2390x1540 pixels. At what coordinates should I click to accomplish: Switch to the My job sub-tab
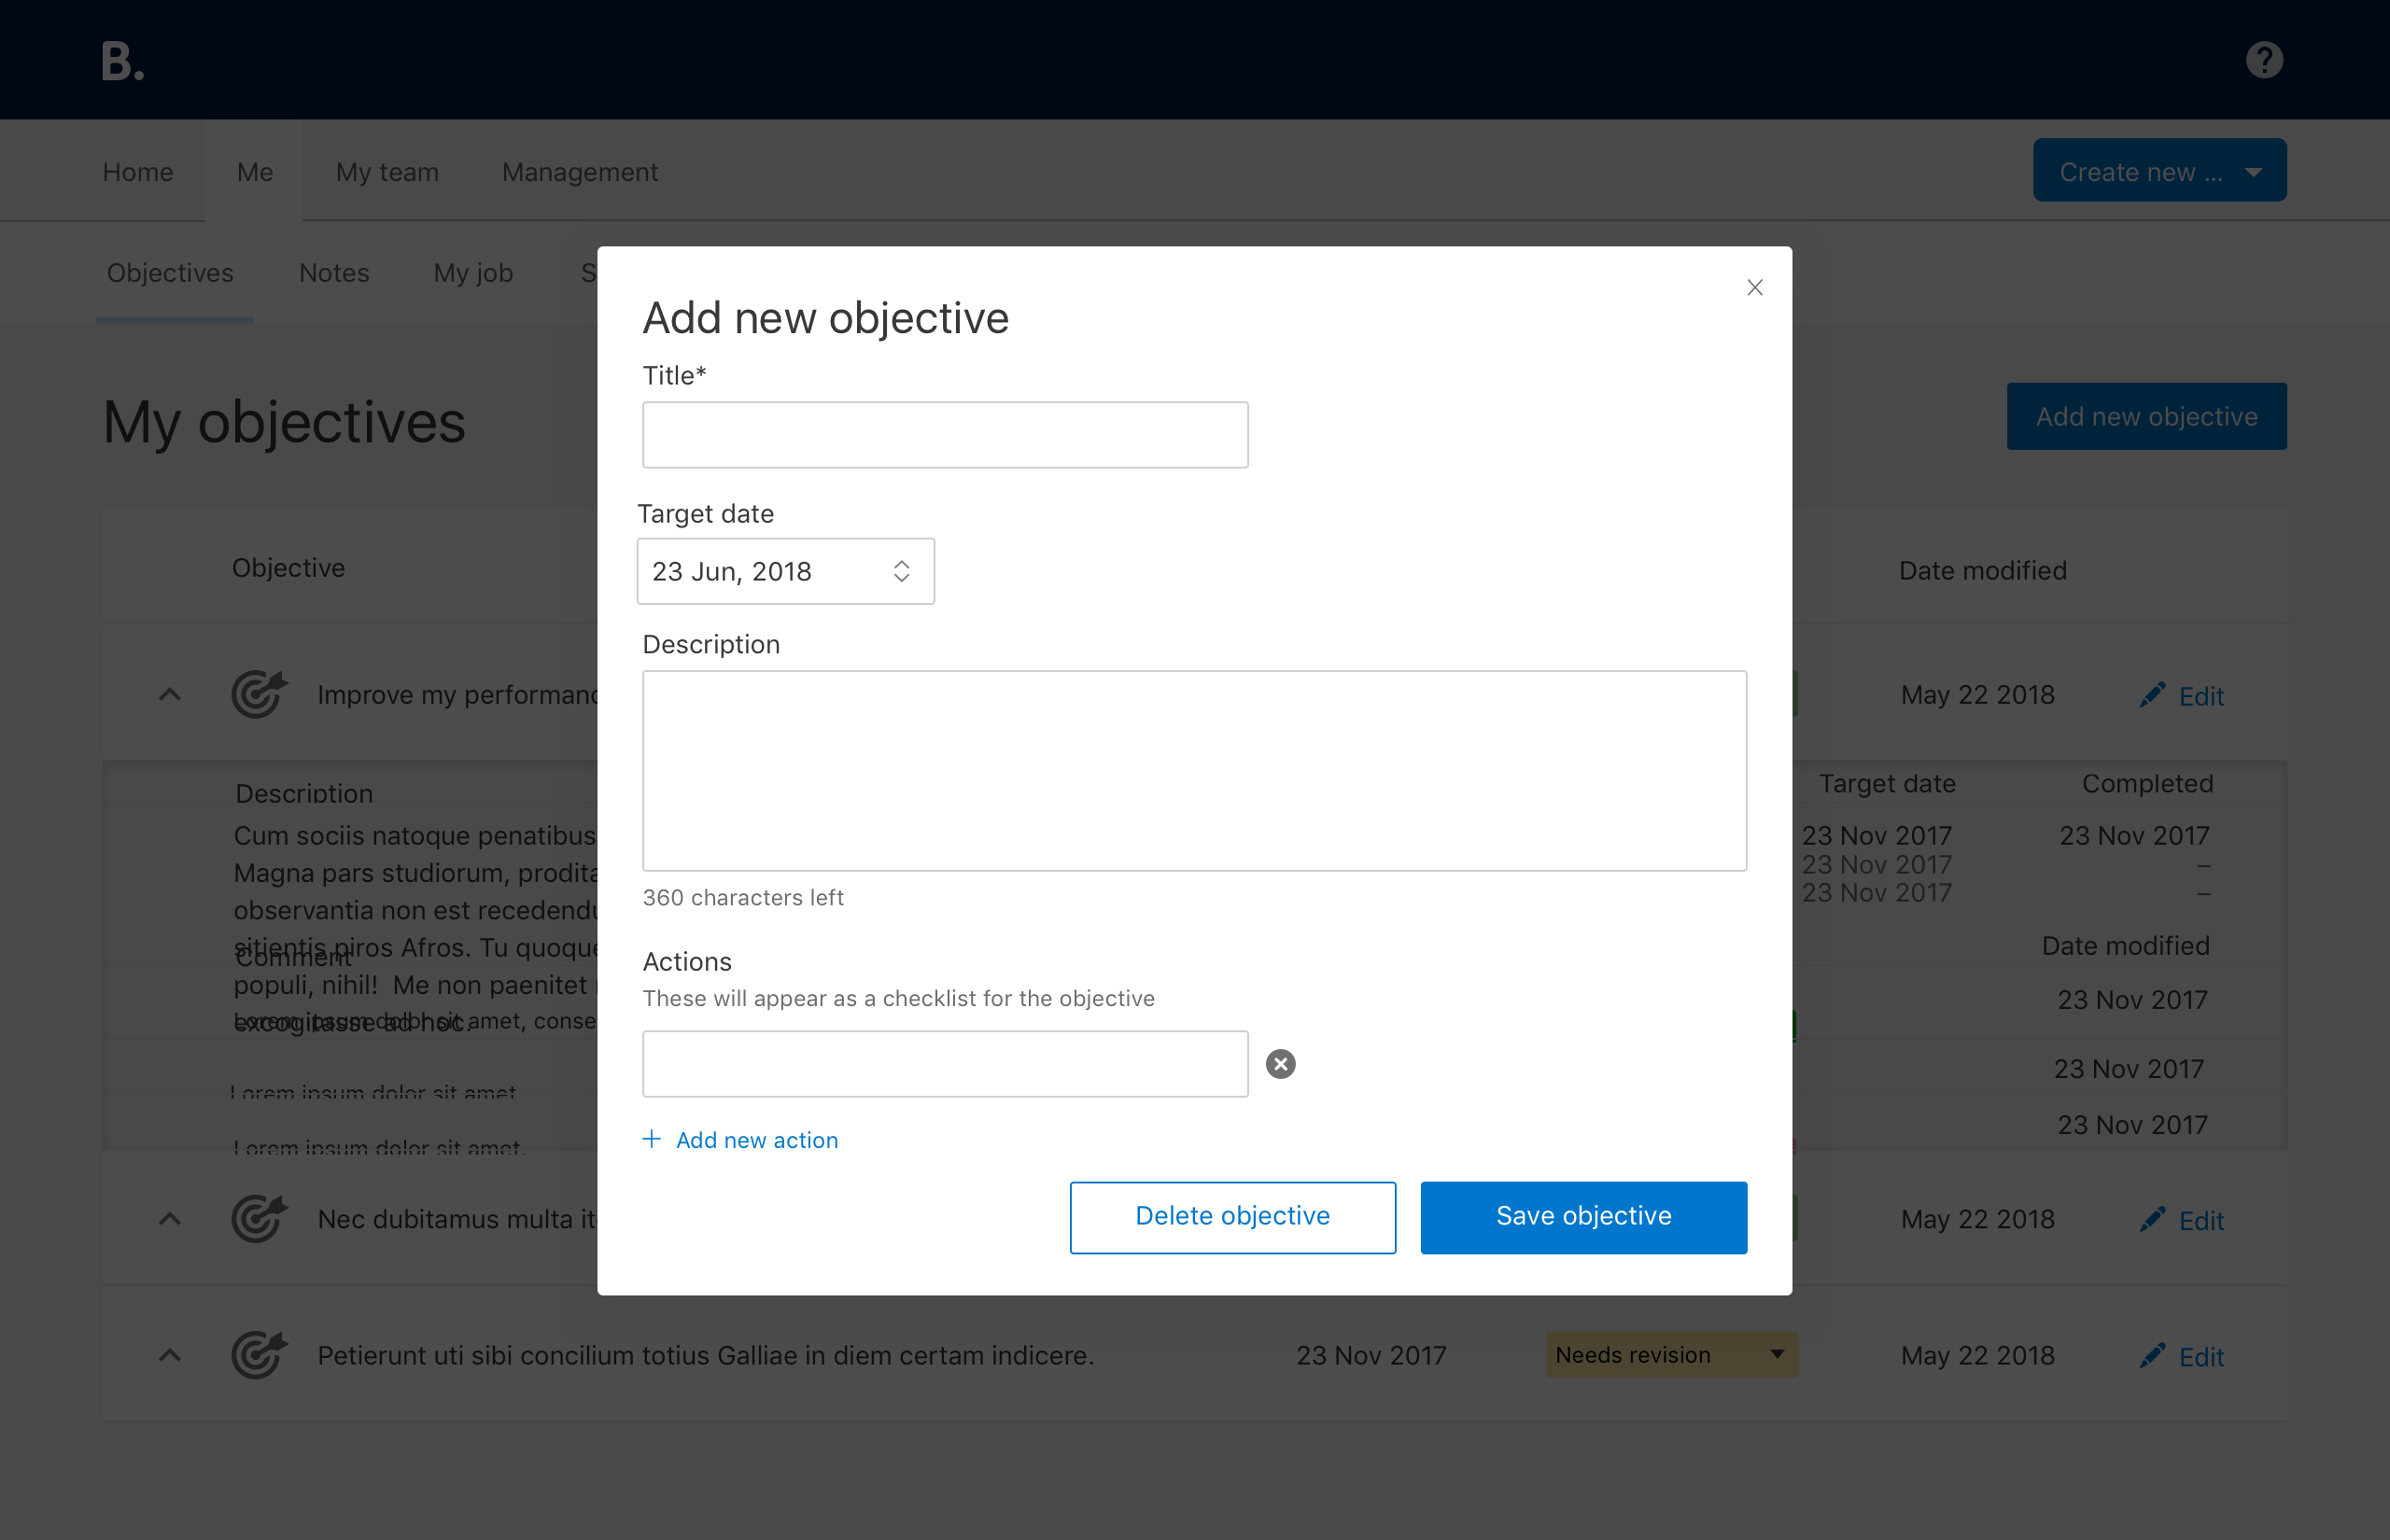coord(473,273)
